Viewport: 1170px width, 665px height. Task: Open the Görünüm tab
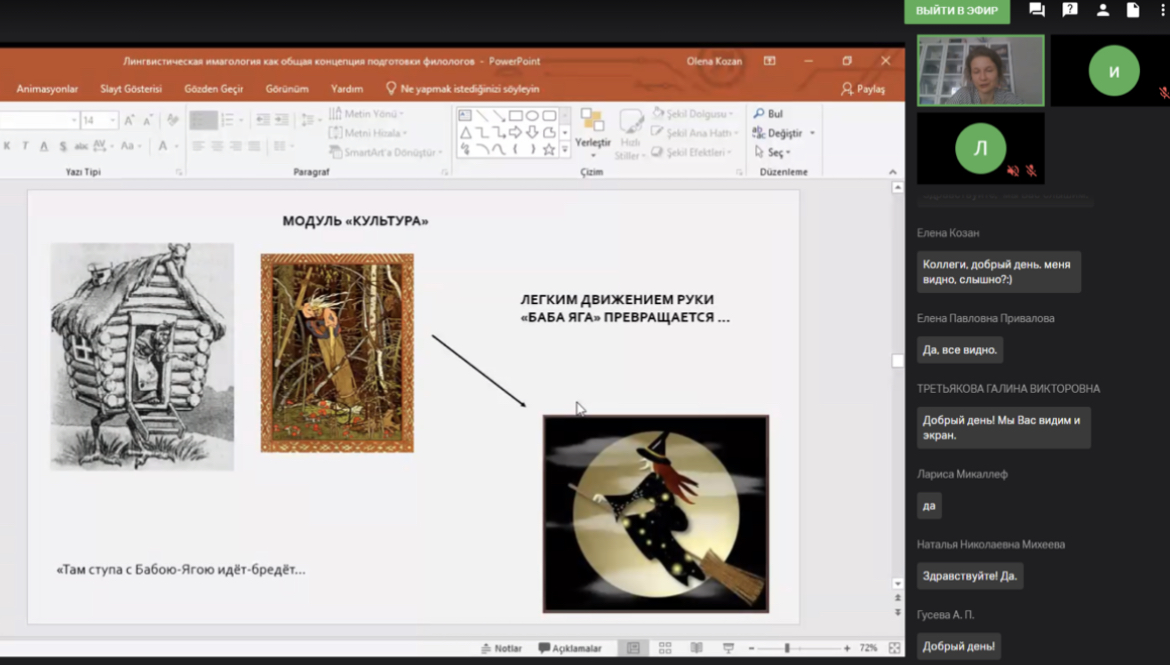[287, 89]
